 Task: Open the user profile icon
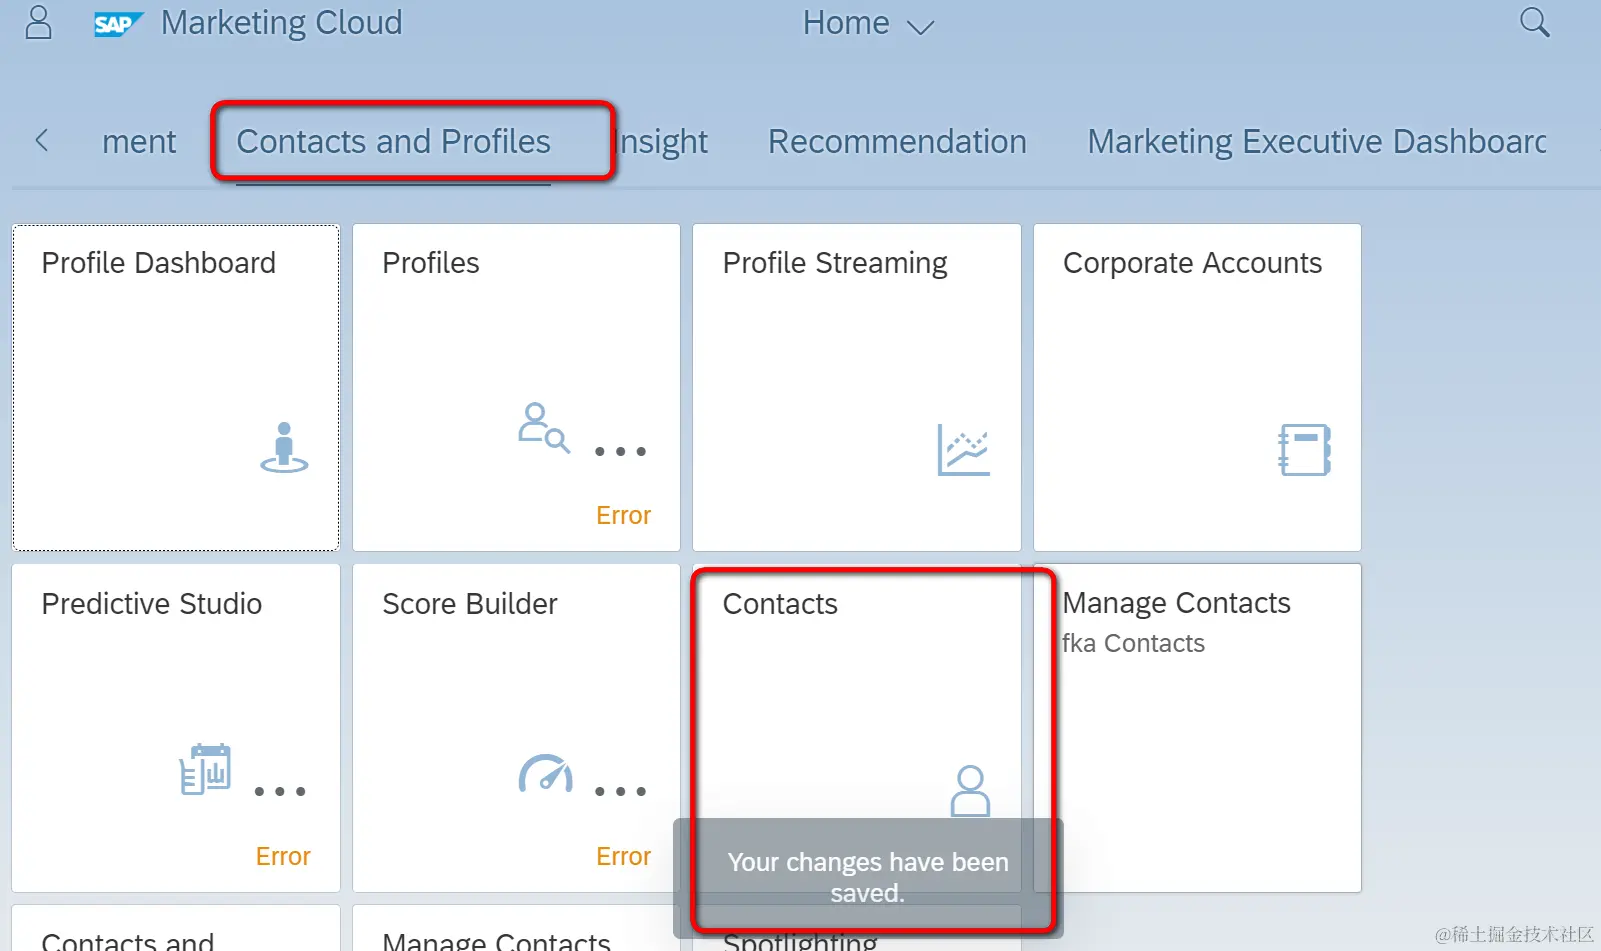[38, 22]
